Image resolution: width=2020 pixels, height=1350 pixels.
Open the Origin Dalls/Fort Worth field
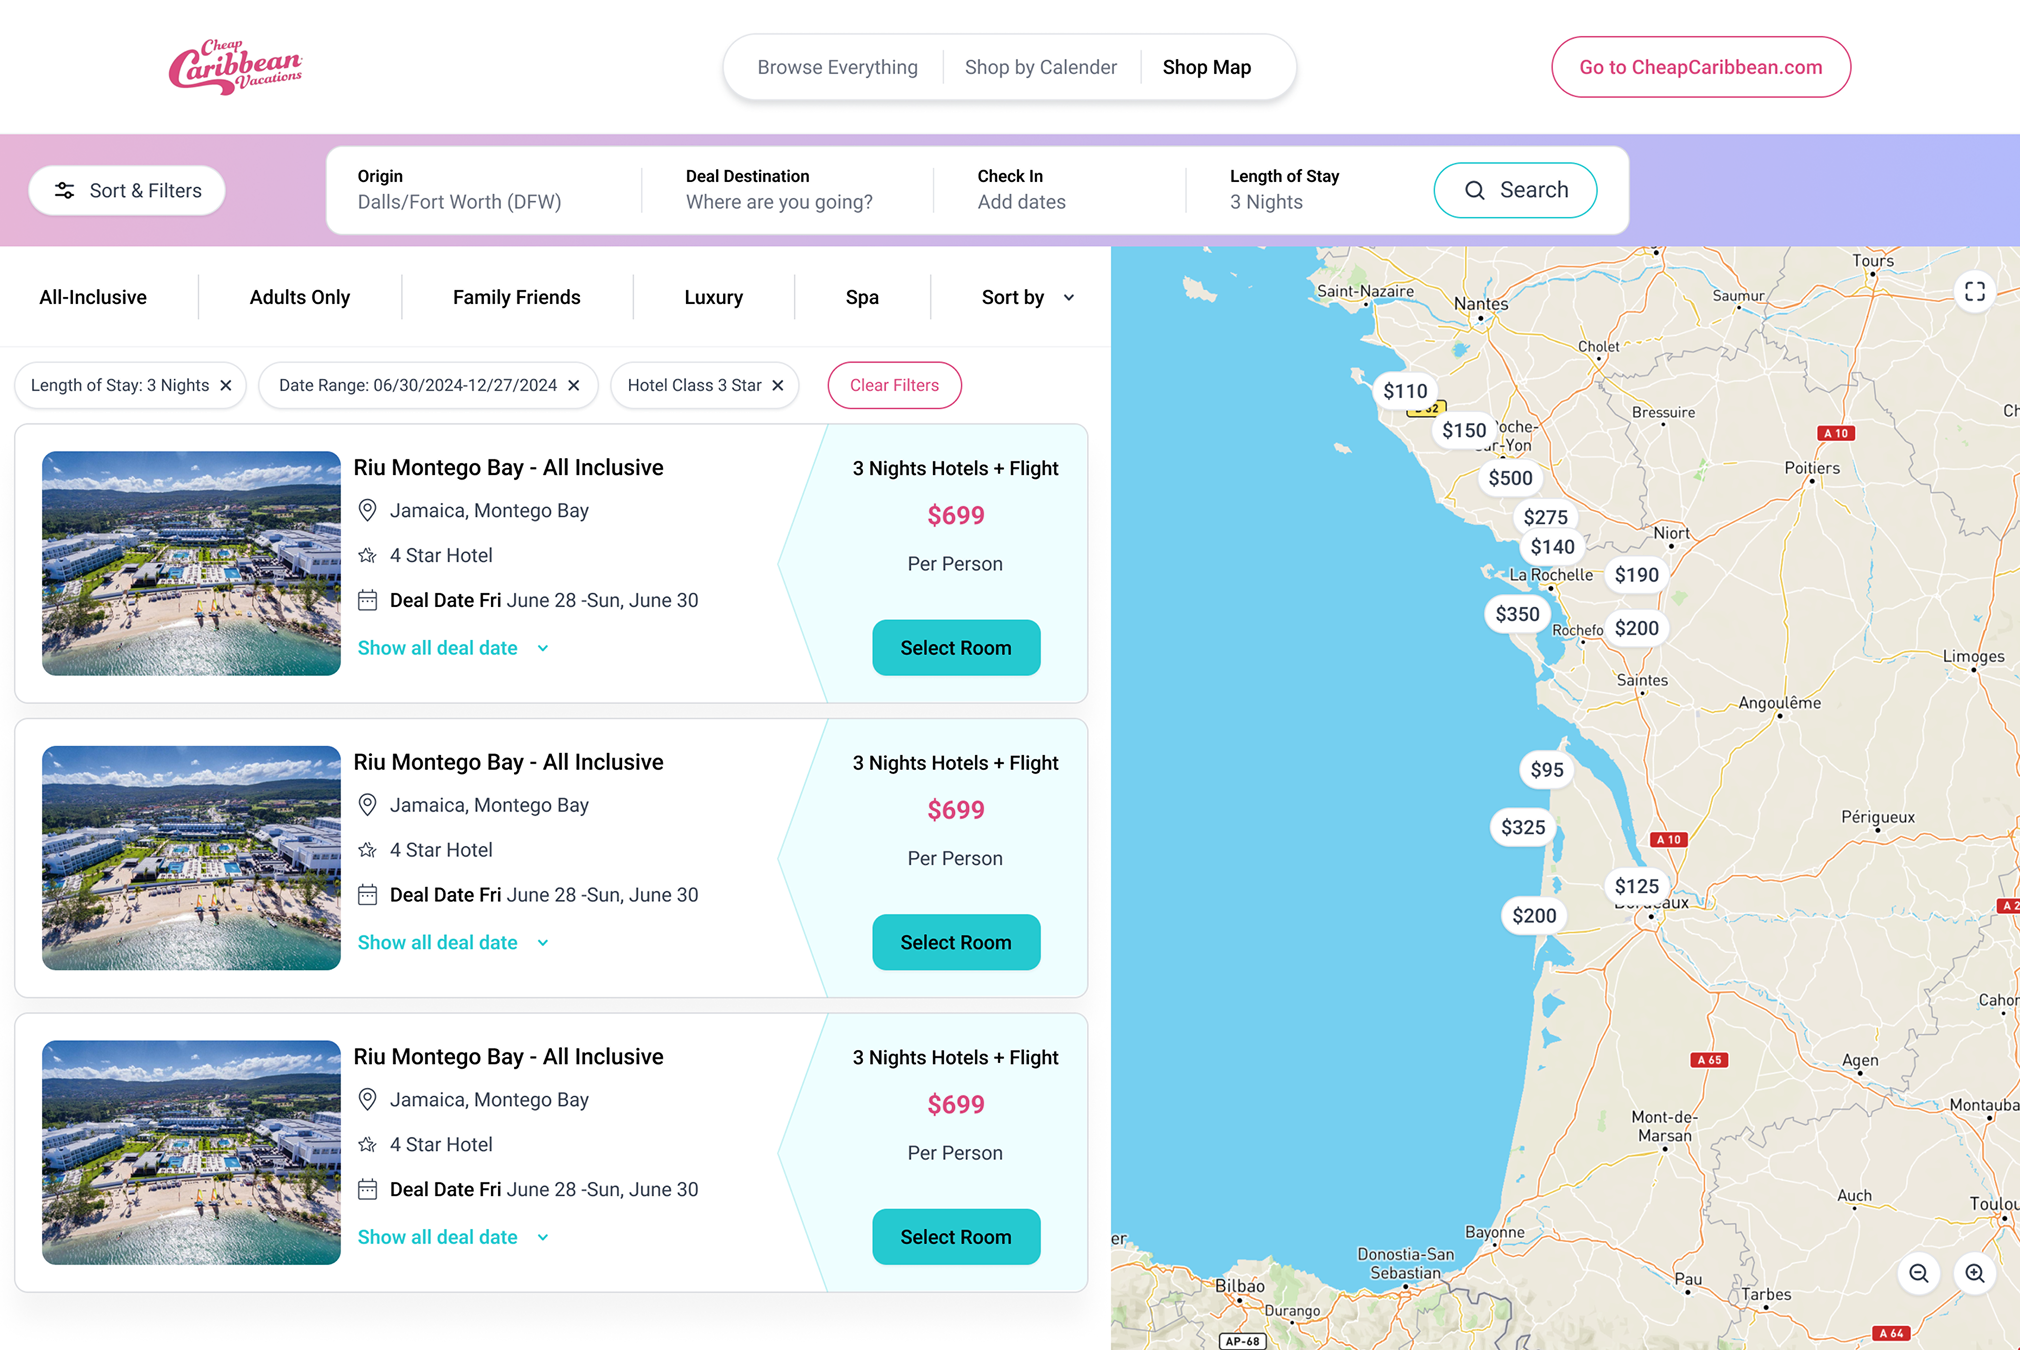pos(459,190)
